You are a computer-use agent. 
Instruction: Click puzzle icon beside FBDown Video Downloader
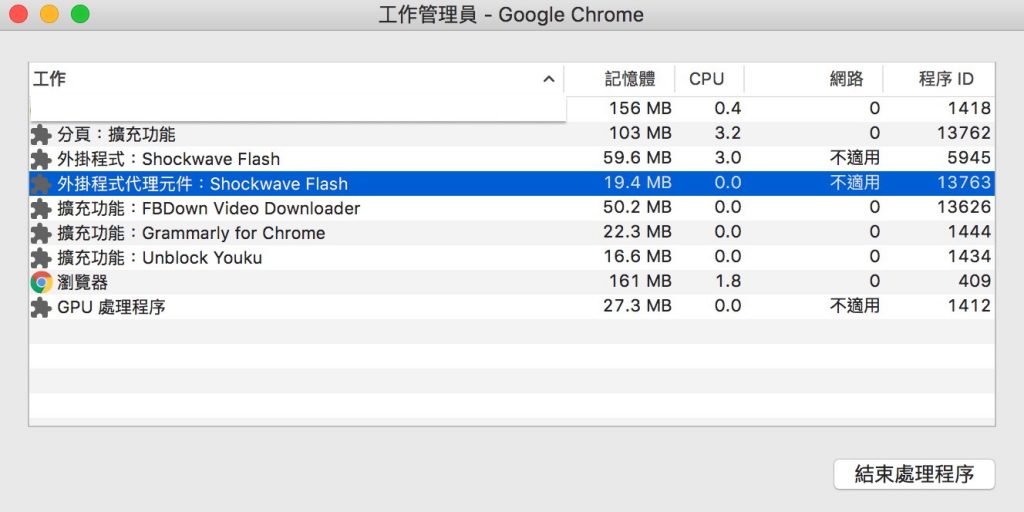[41, 209]
